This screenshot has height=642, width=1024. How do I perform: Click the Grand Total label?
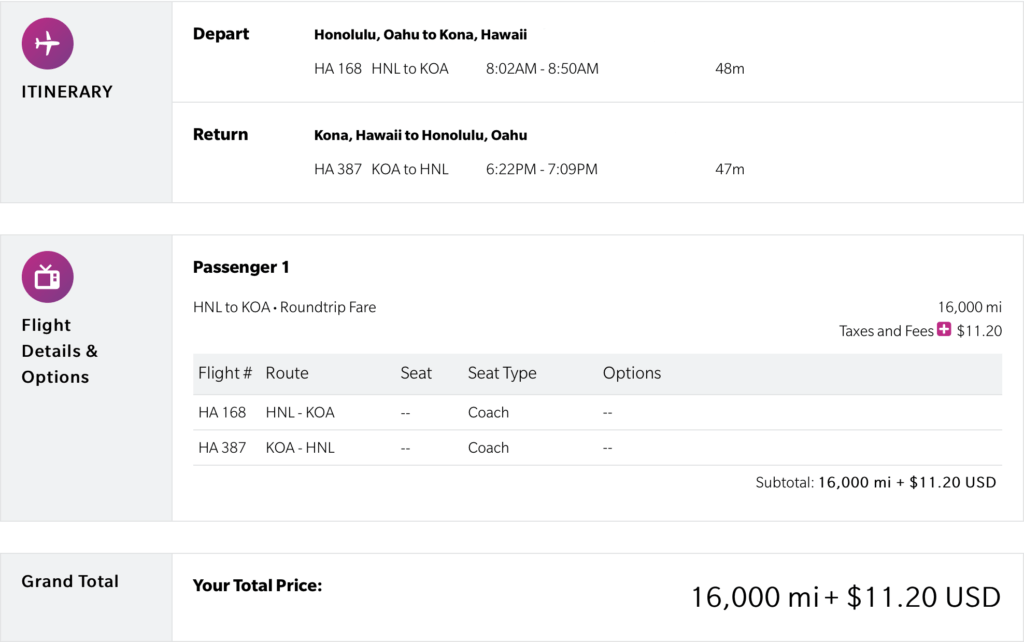click(x=70, y=581)
